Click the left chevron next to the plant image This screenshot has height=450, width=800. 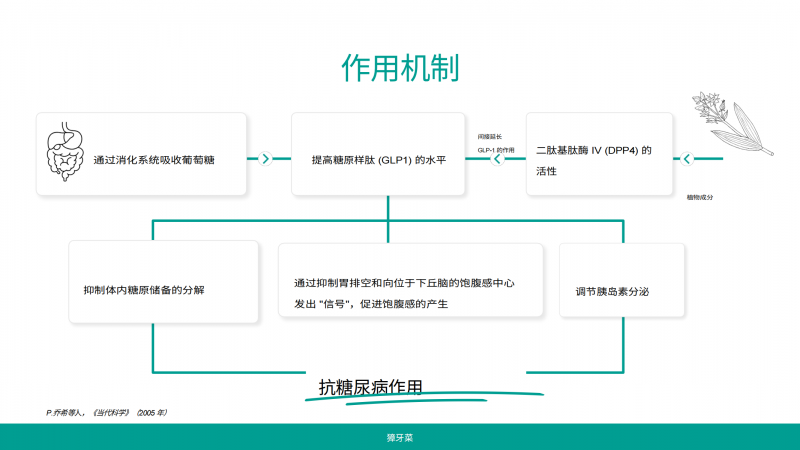point(687,158)
